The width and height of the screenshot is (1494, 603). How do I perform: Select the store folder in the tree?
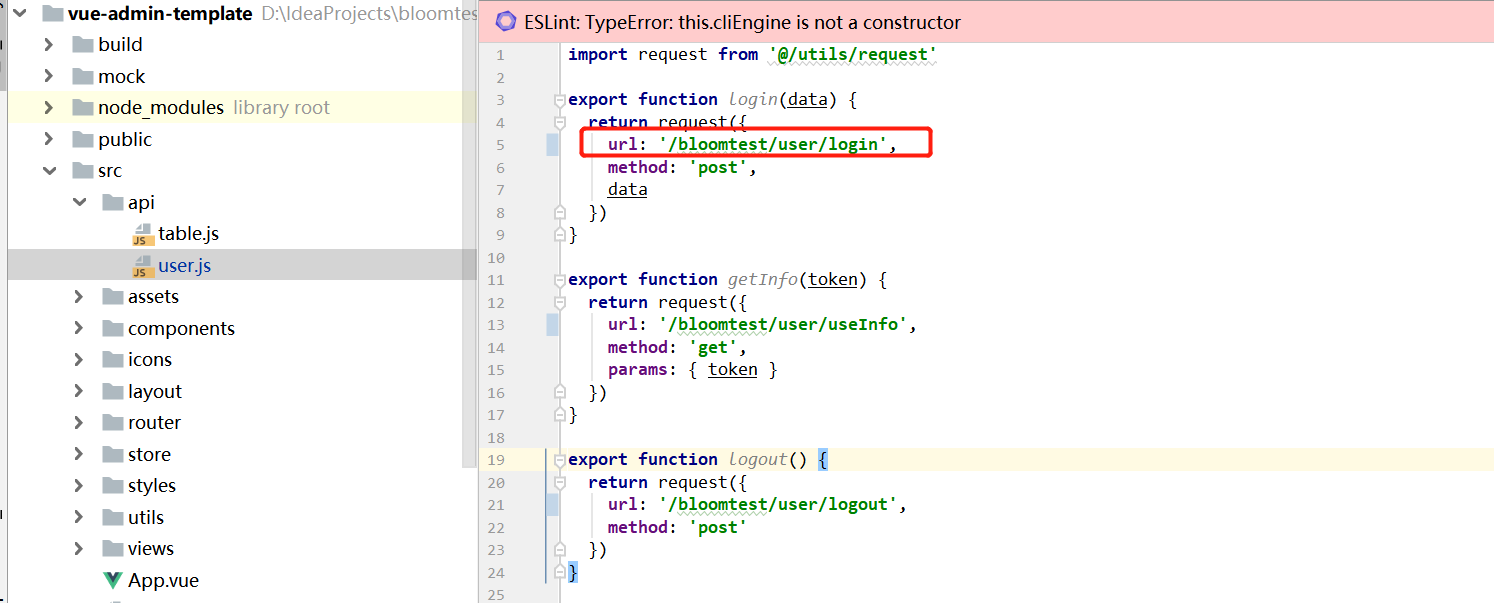pos(149,455)
